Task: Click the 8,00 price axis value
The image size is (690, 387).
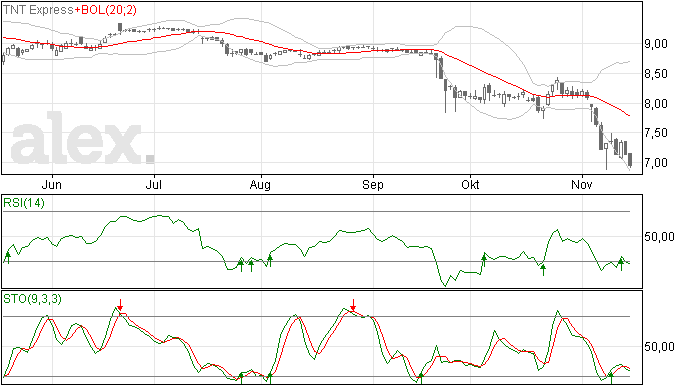Action: [x=656, y=104]
